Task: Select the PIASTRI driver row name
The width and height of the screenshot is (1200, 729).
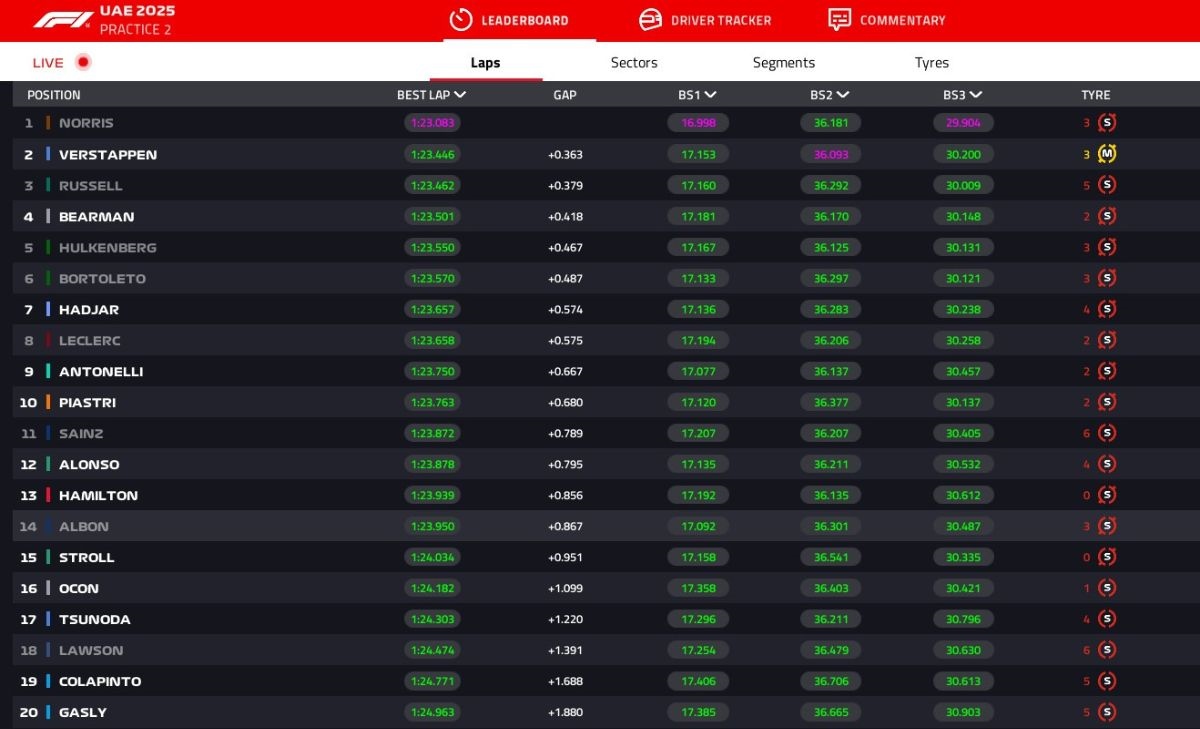Action: pos(87,402)
